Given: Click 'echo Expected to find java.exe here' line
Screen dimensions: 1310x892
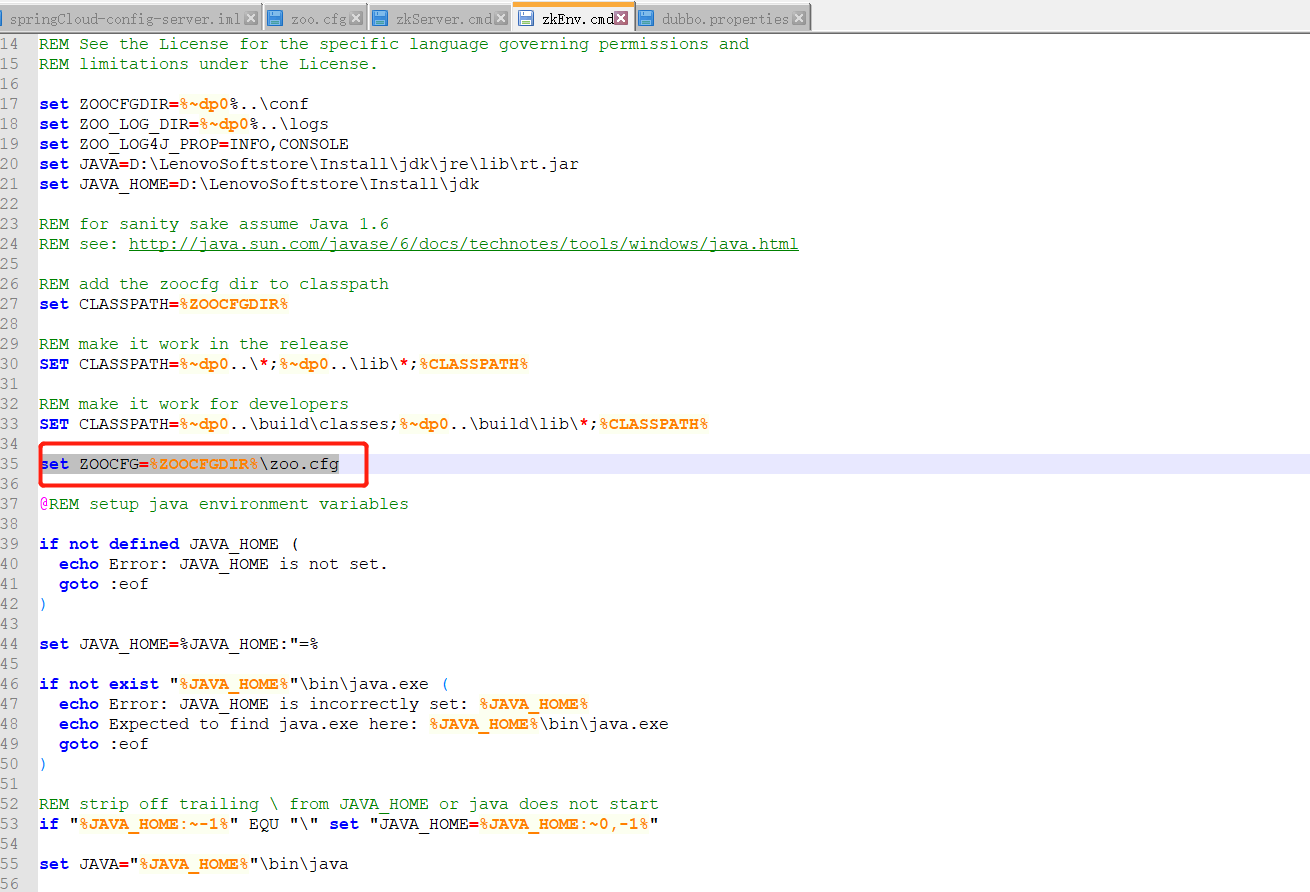Looking at the screenshot, I should [364, 724].
